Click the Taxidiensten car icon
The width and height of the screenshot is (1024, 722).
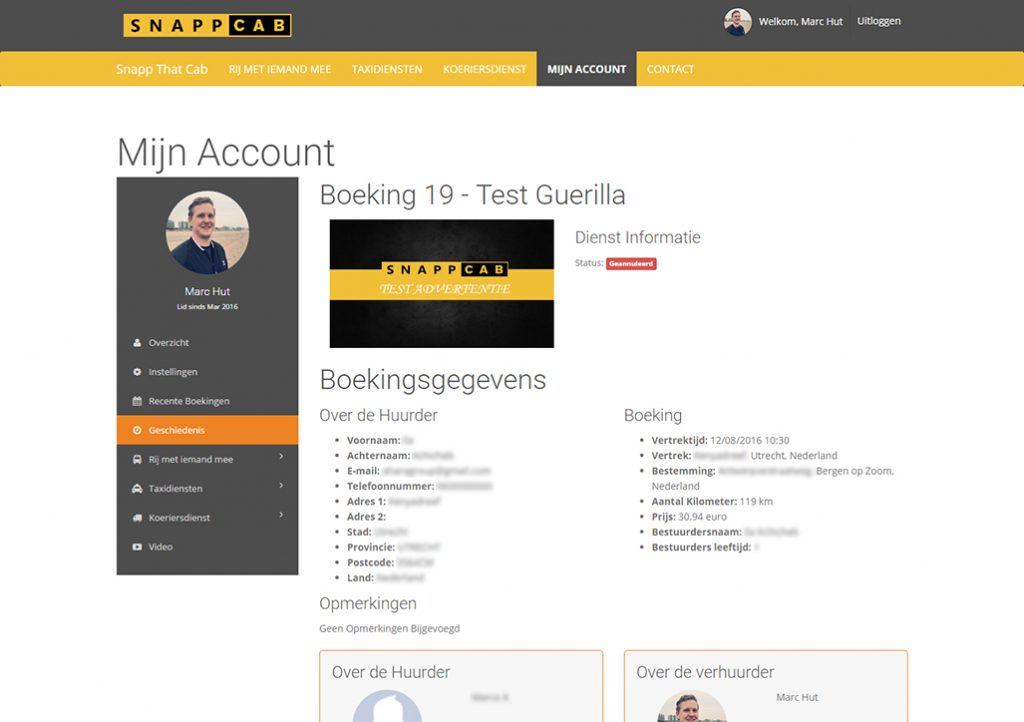[137, 489]
